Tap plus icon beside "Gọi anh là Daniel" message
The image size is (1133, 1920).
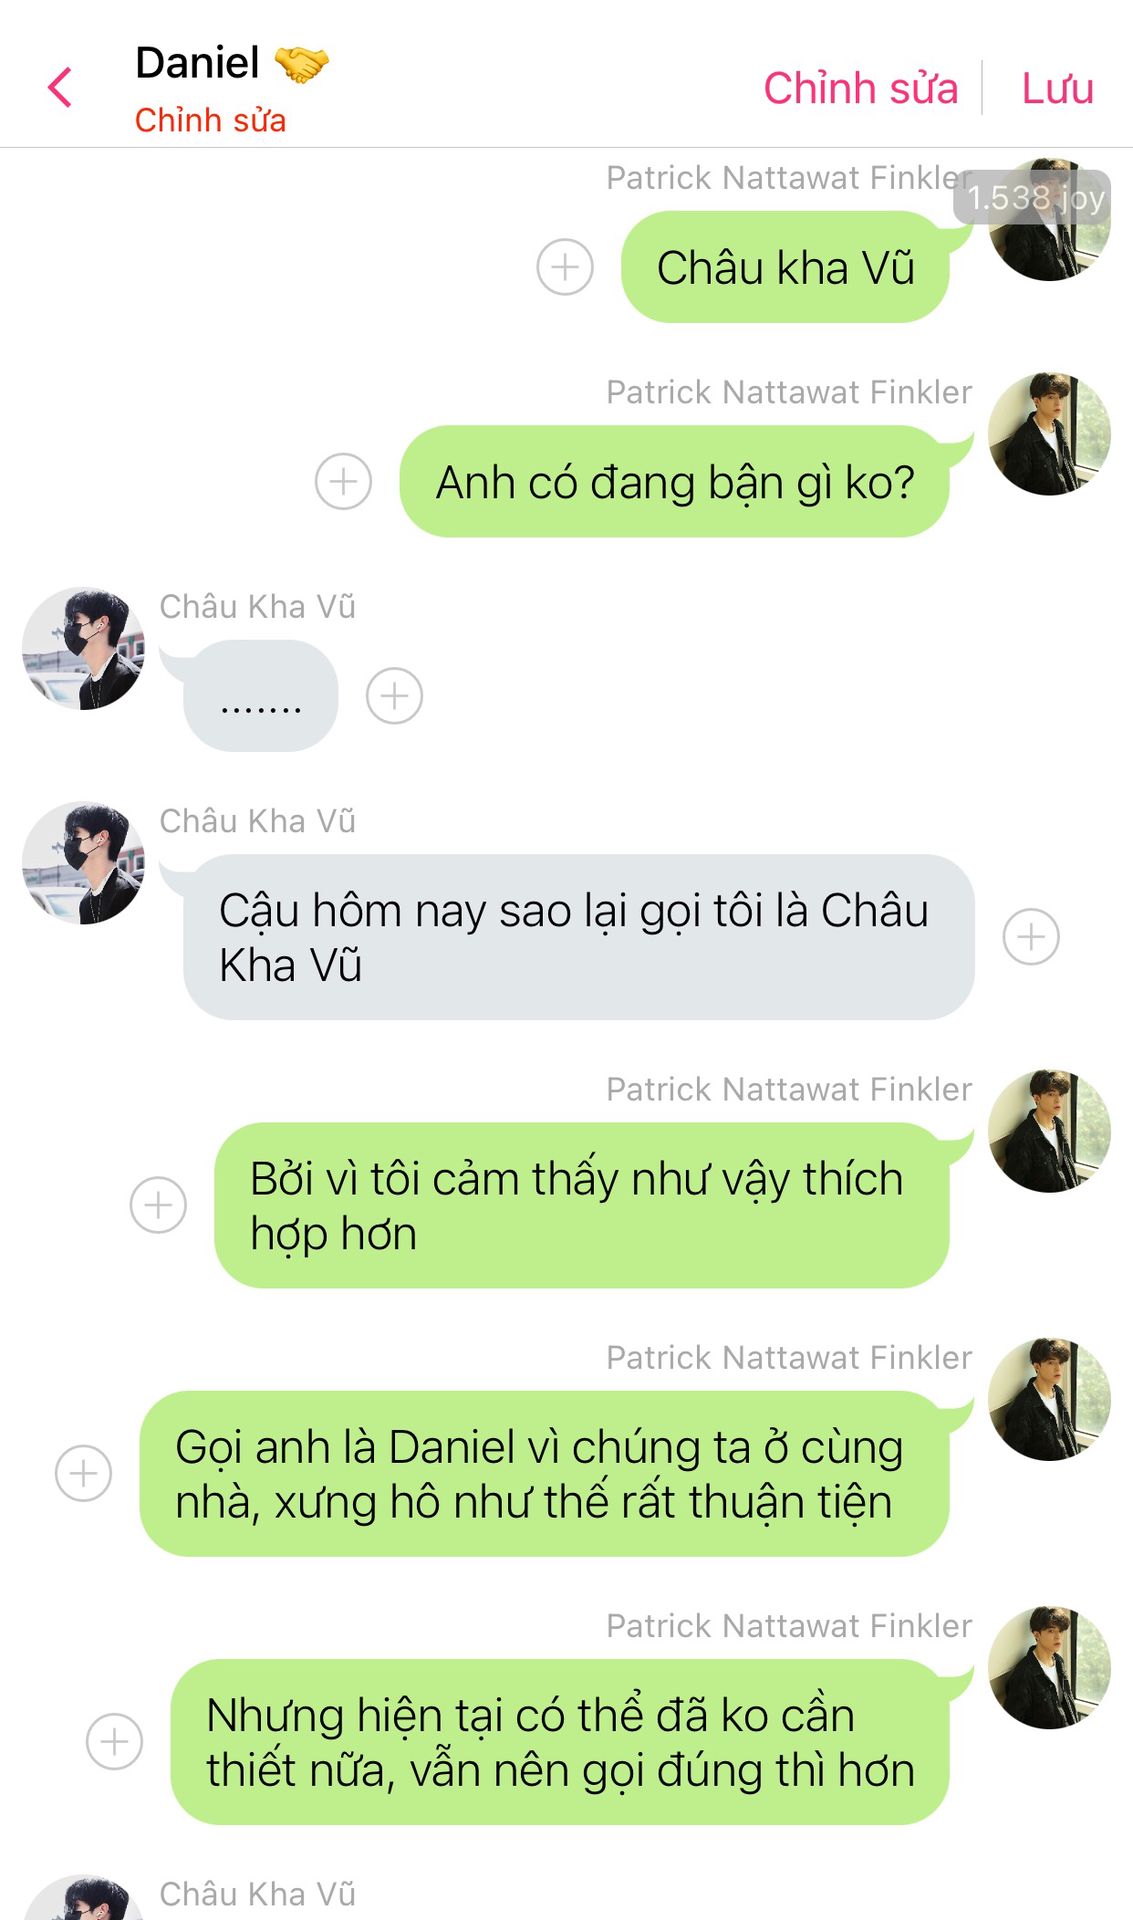[83, 1473]
